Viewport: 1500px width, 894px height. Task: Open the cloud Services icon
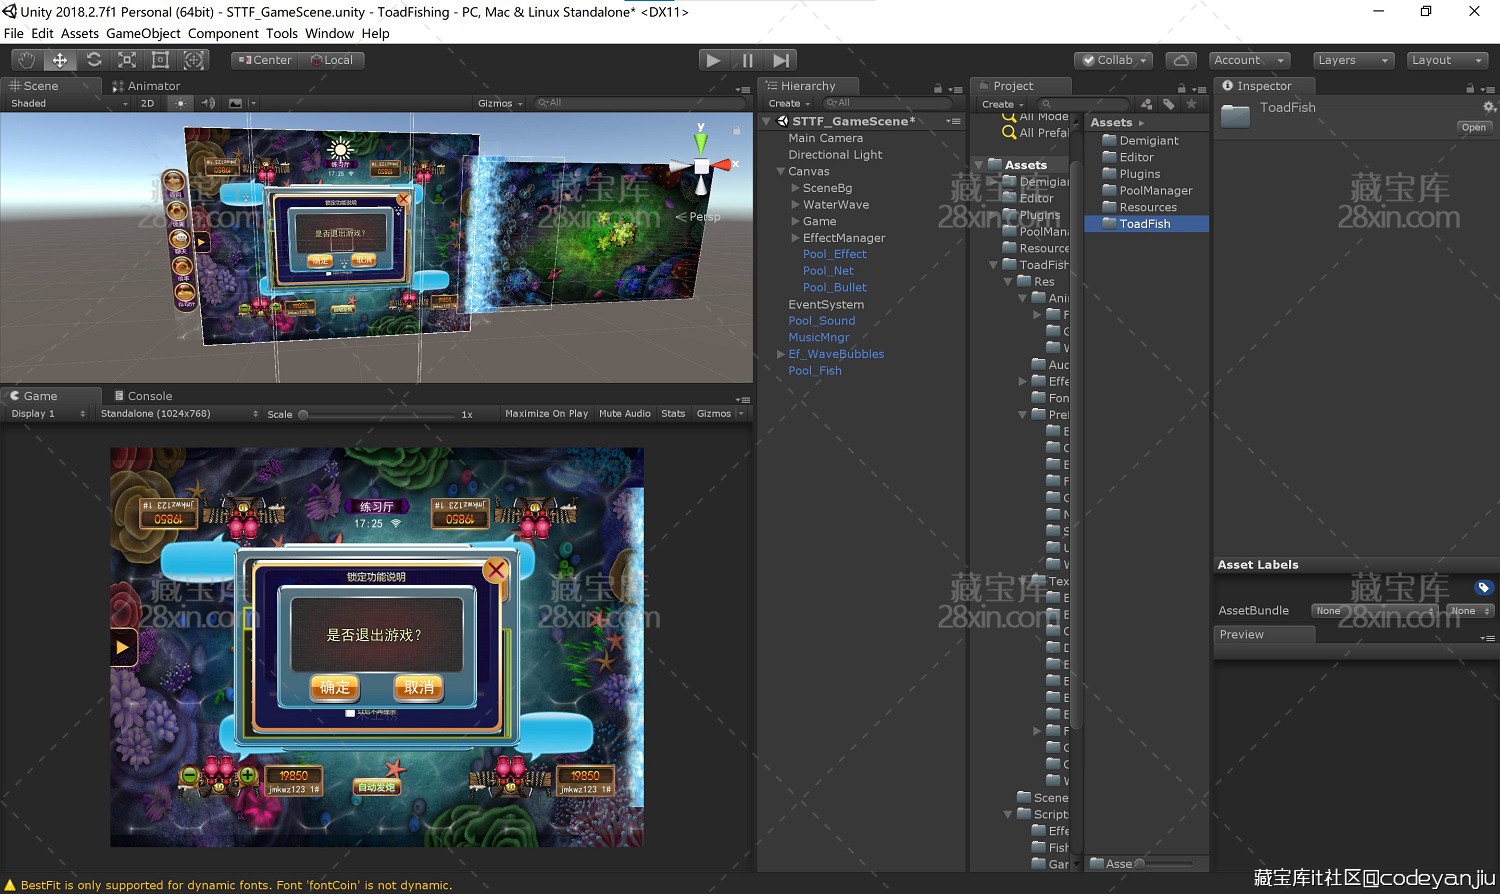click(x=1181, y=60)
